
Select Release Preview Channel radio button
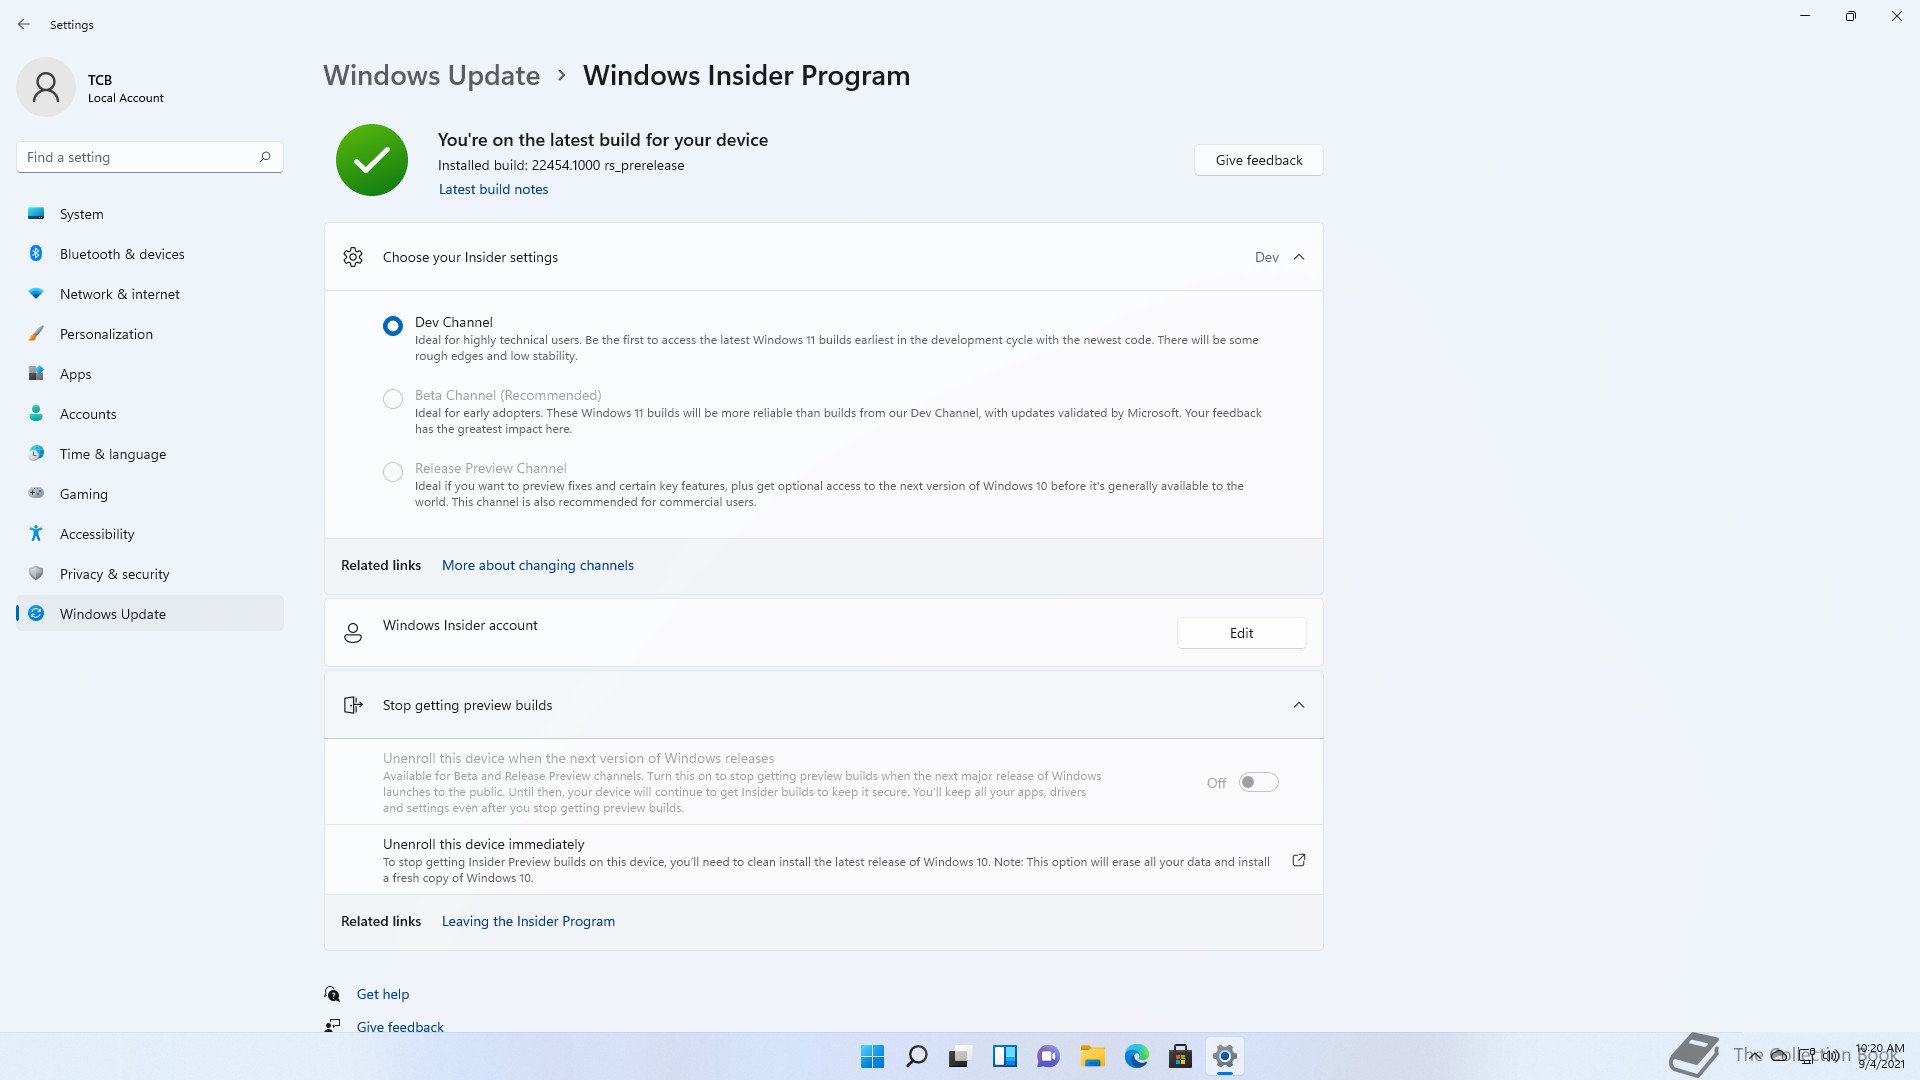click(393, 472)
